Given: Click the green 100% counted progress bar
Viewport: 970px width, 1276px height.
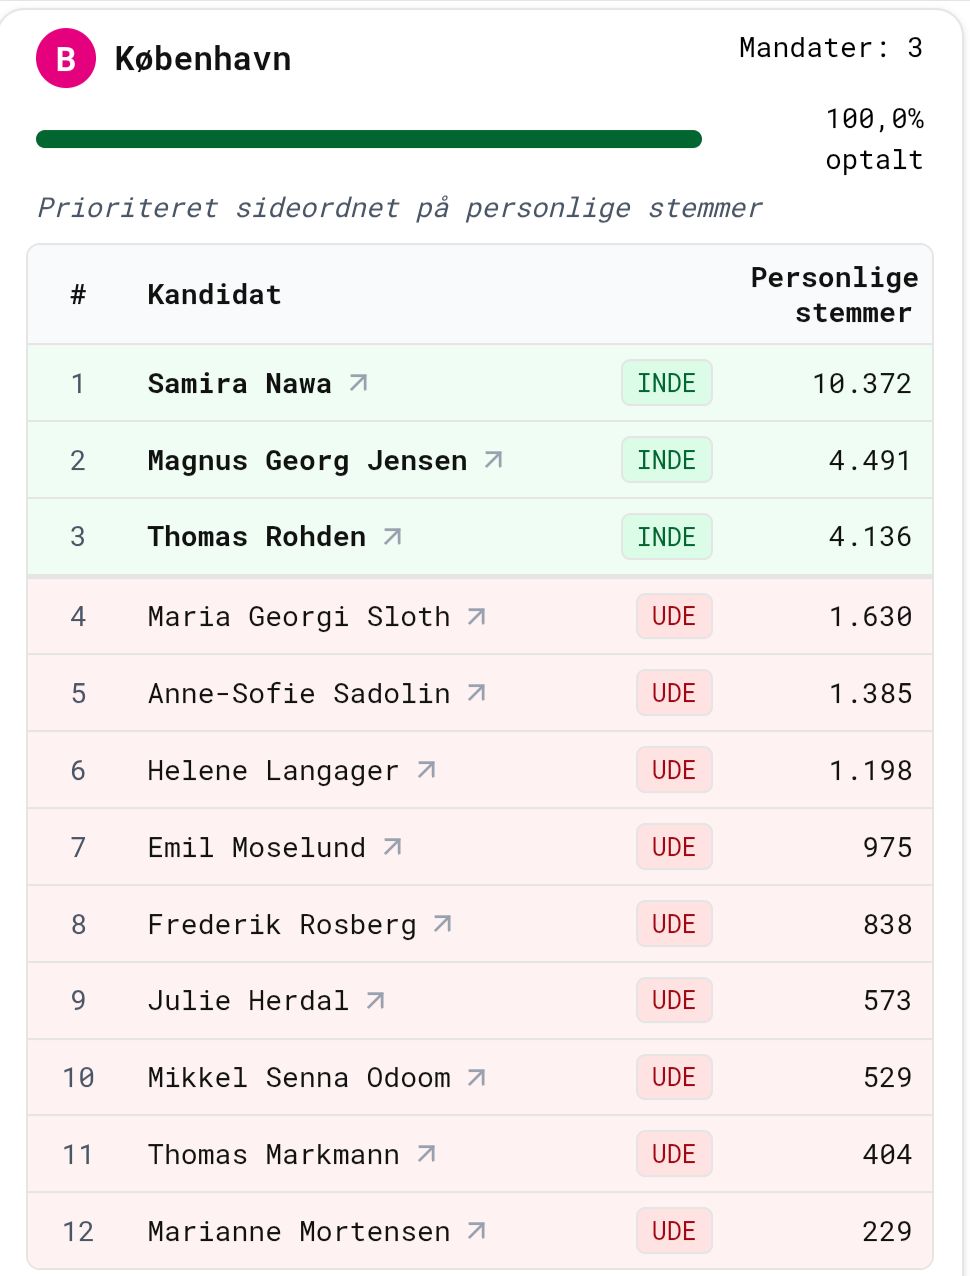Looking at the screenshot, I should pyautogui.click(x=369, y=139).
